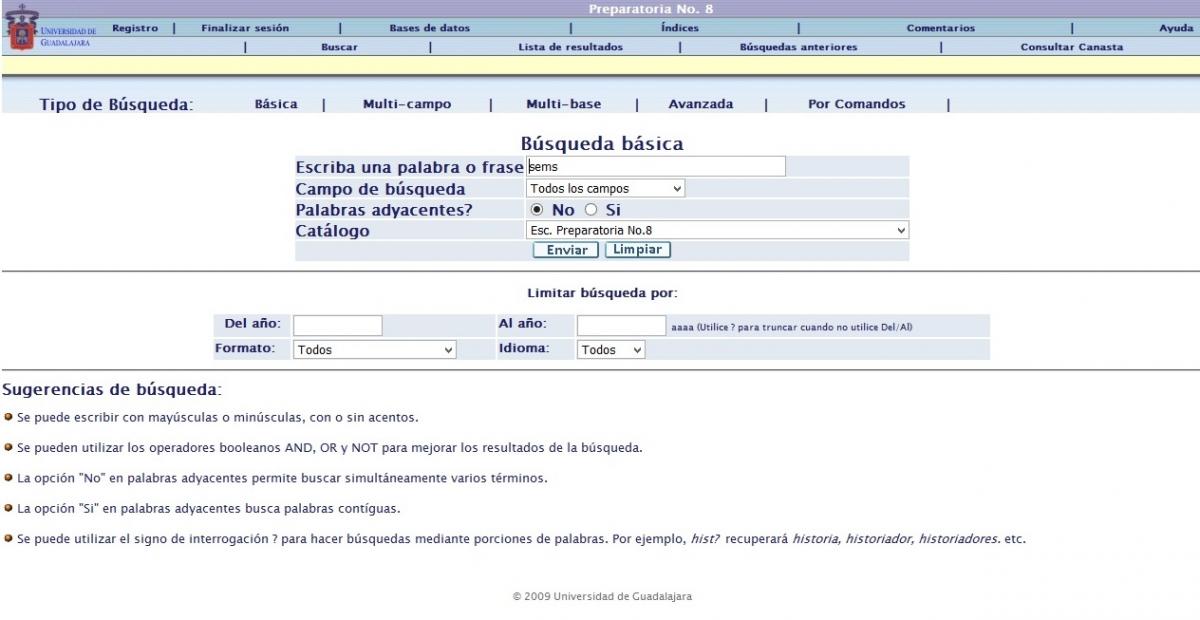The image size is (1200, 620).
Task: Open Comentarios page
Action: pos(941,28)
